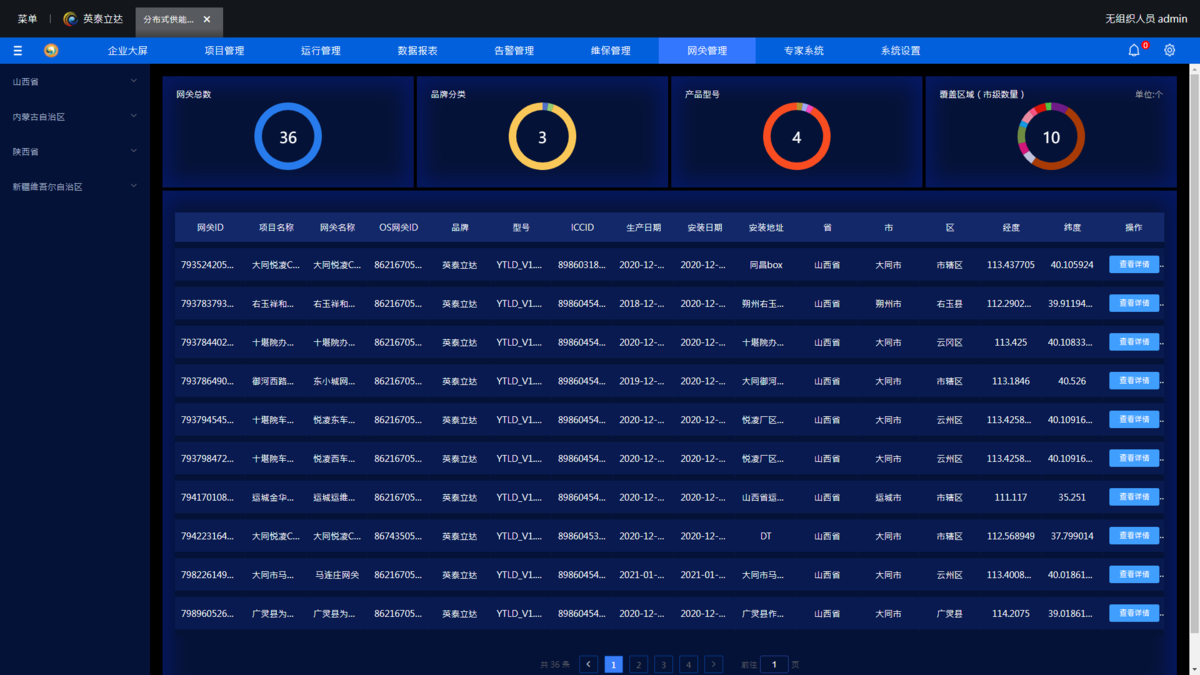Open the 告警管理 menu
Screen dimensions: 1200x675
(514, 51)
